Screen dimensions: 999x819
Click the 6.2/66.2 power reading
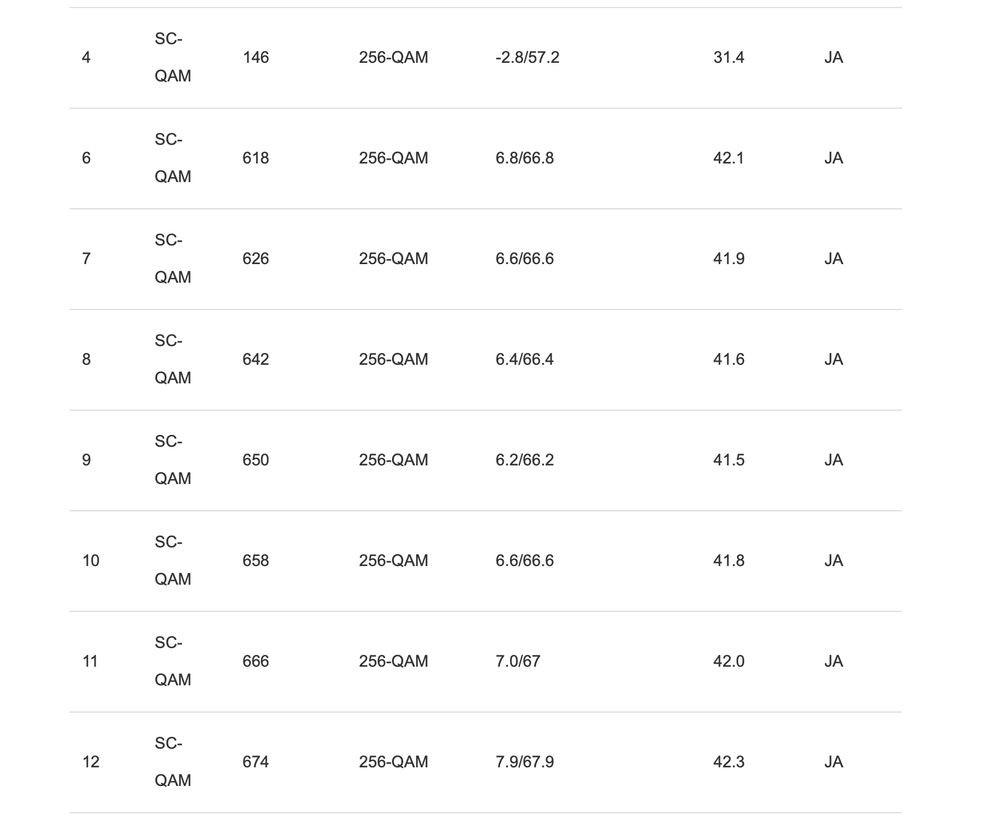pyautogui.click(x=524, y=460)
